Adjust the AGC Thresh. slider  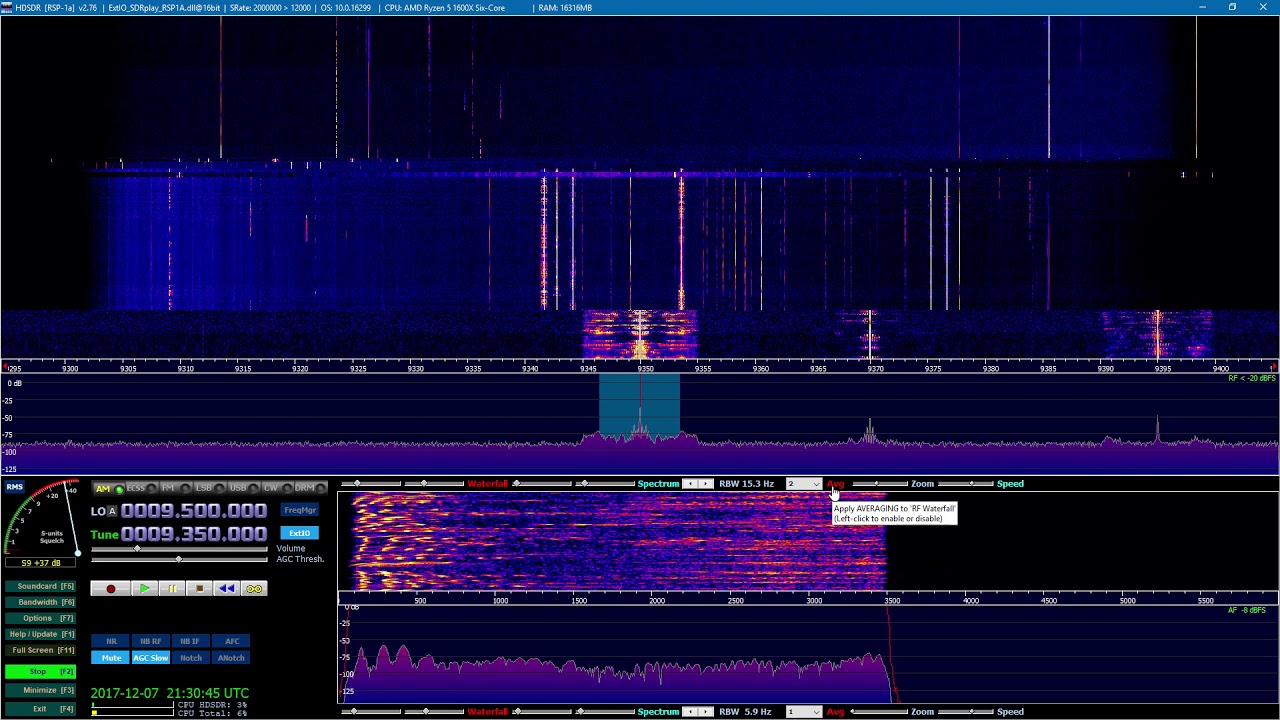[179, 559]
